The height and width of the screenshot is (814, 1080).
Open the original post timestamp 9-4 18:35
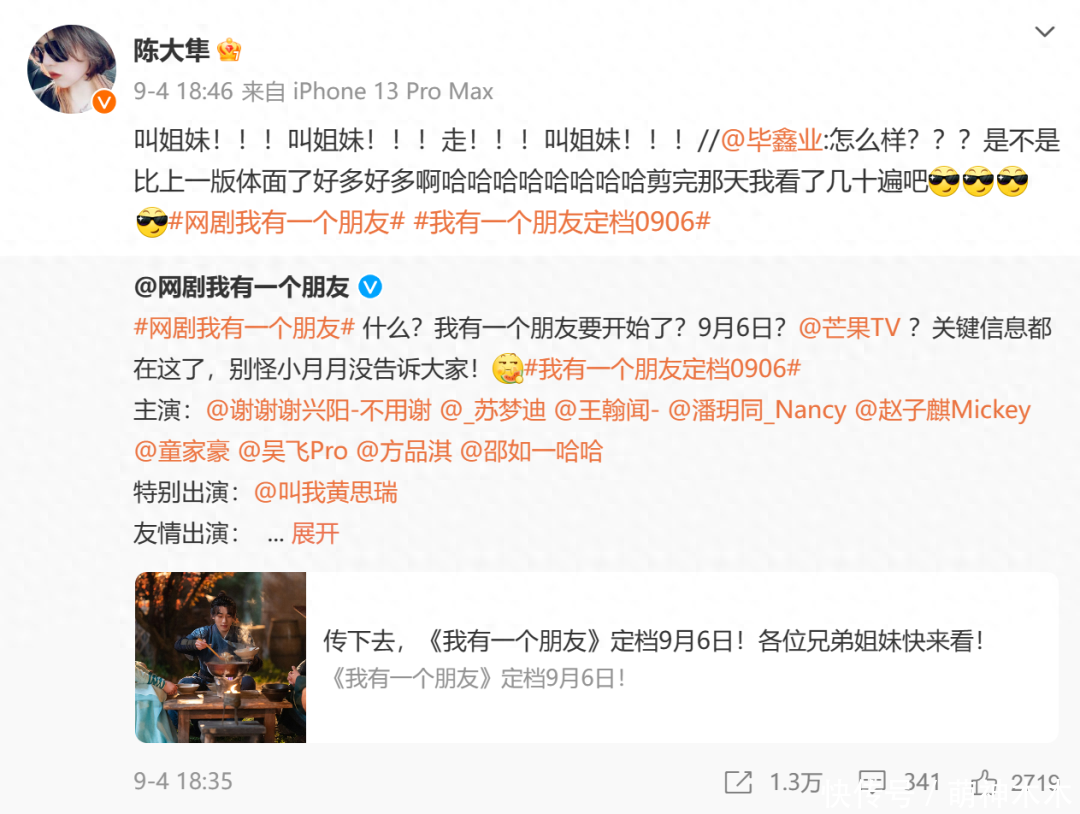tap(183, 782)
